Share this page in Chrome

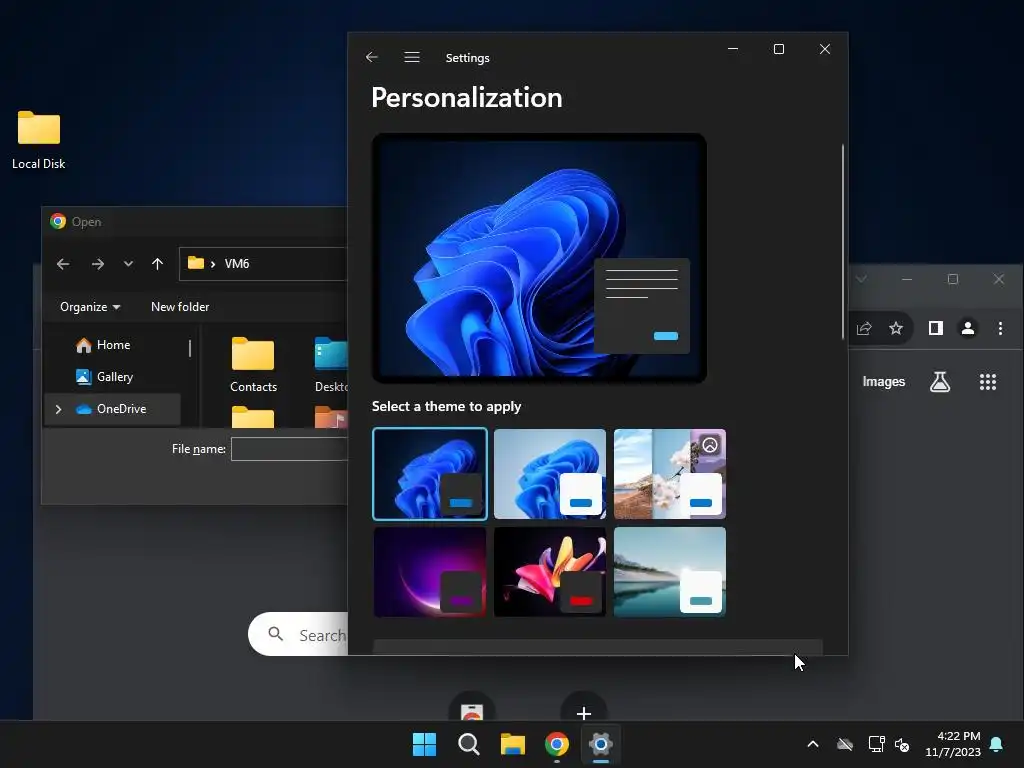(864, 328)
